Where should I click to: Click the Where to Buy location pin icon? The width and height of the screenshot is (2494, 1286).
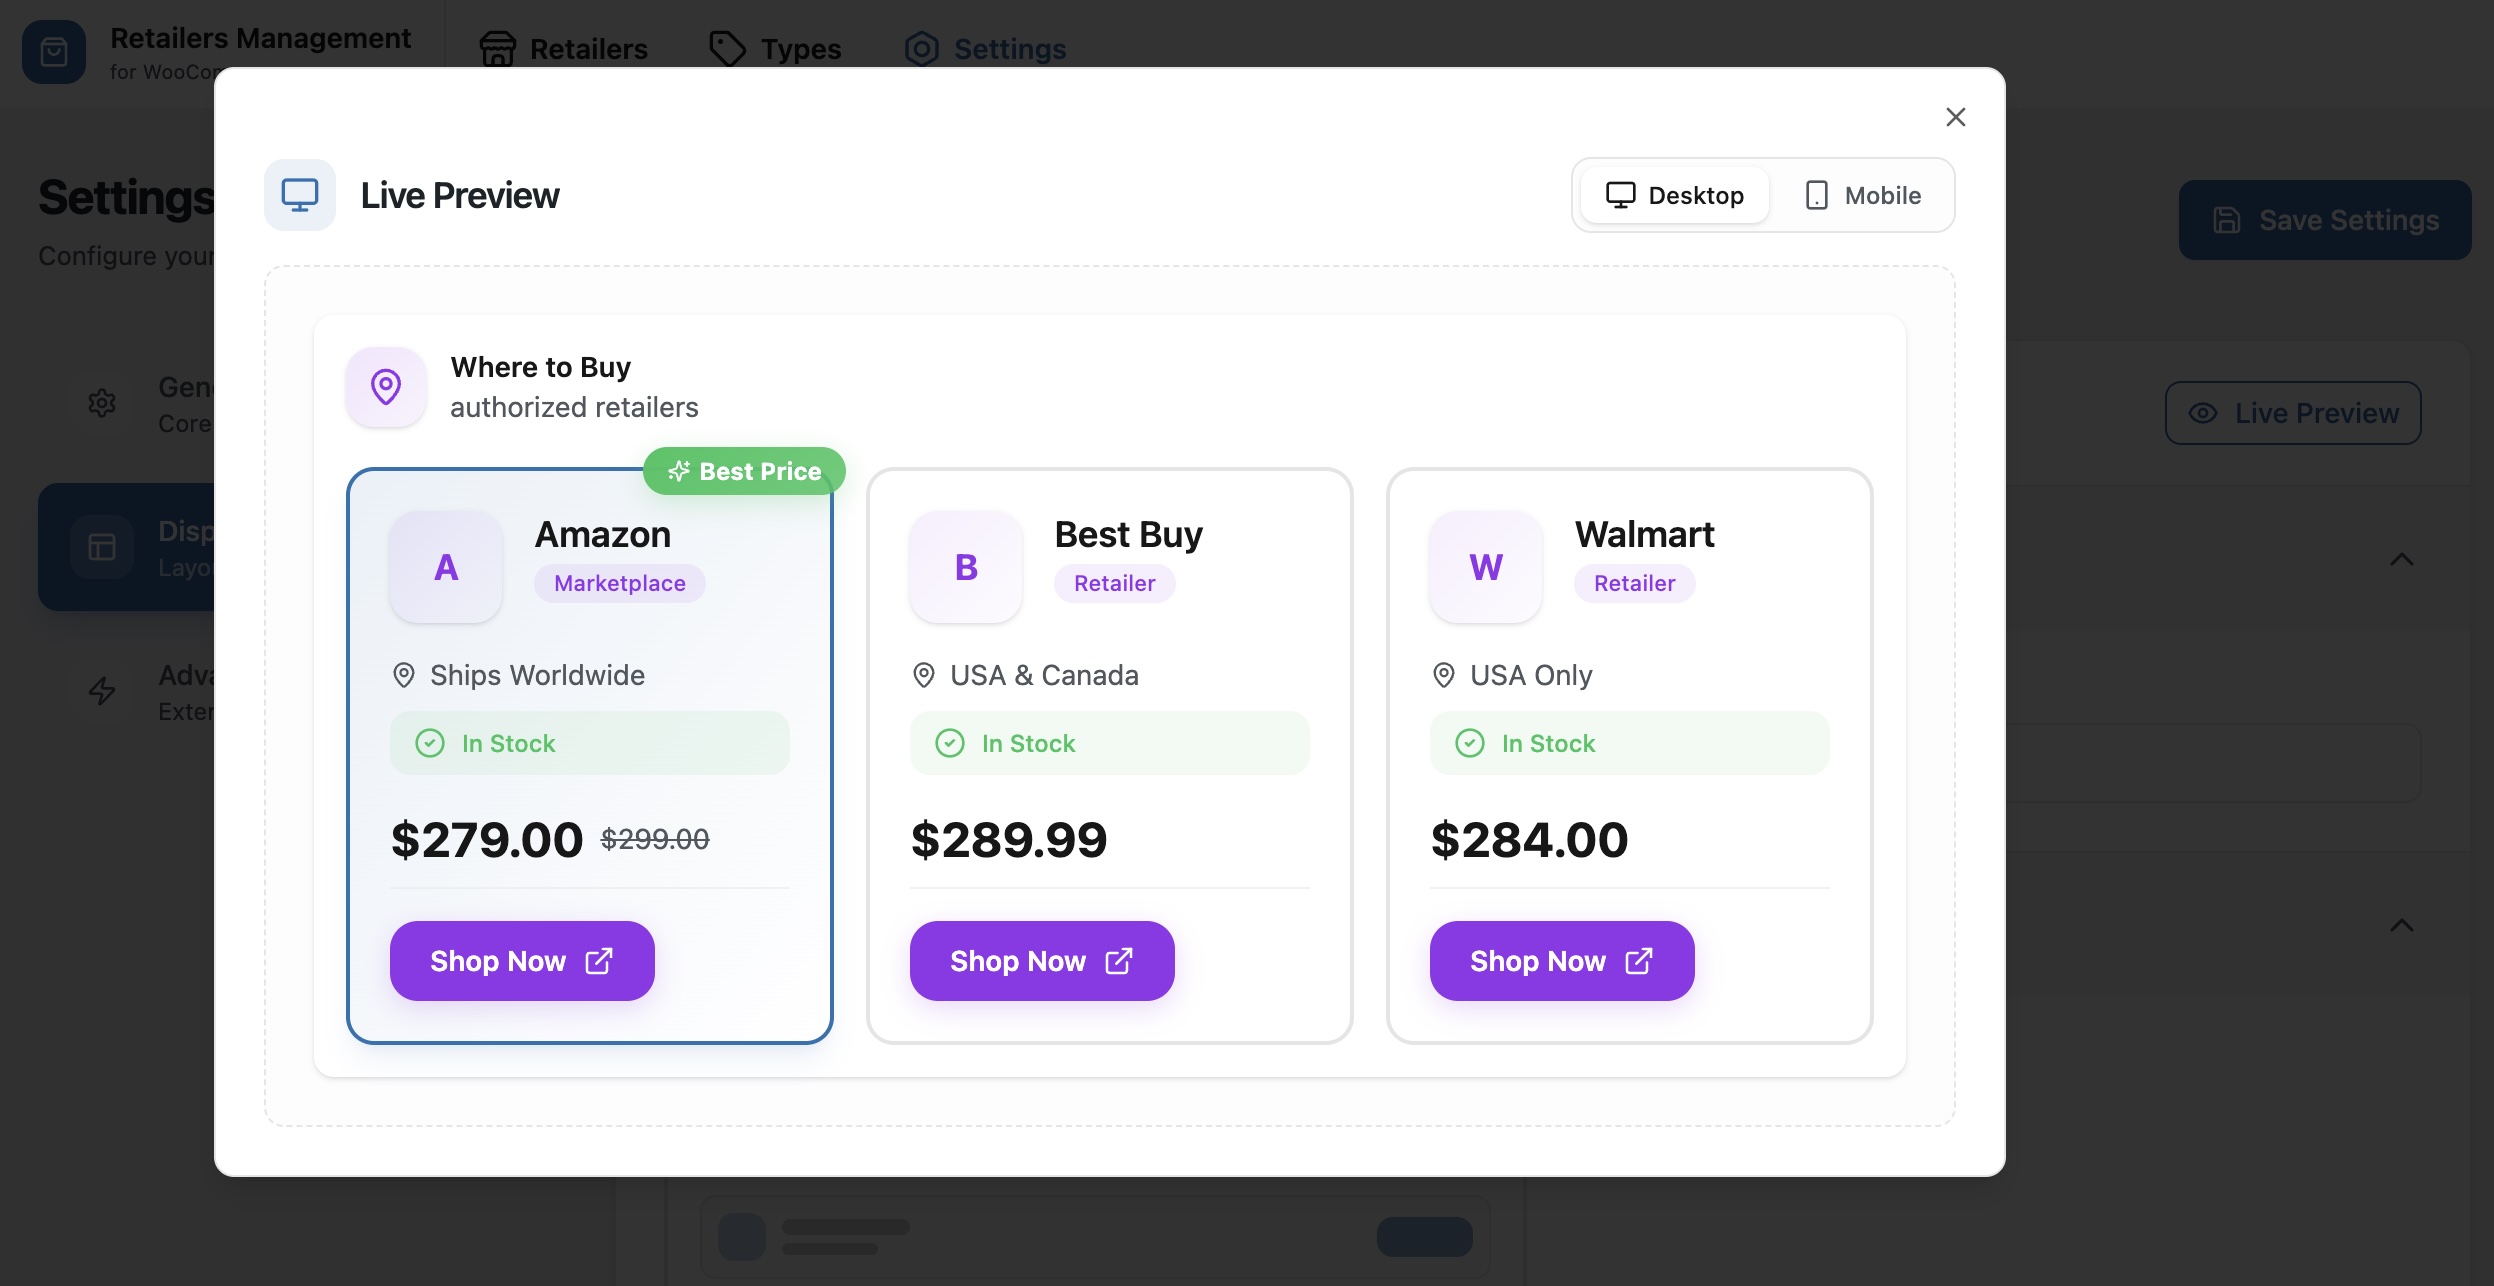pyautogui.click(x=385, y=386)
